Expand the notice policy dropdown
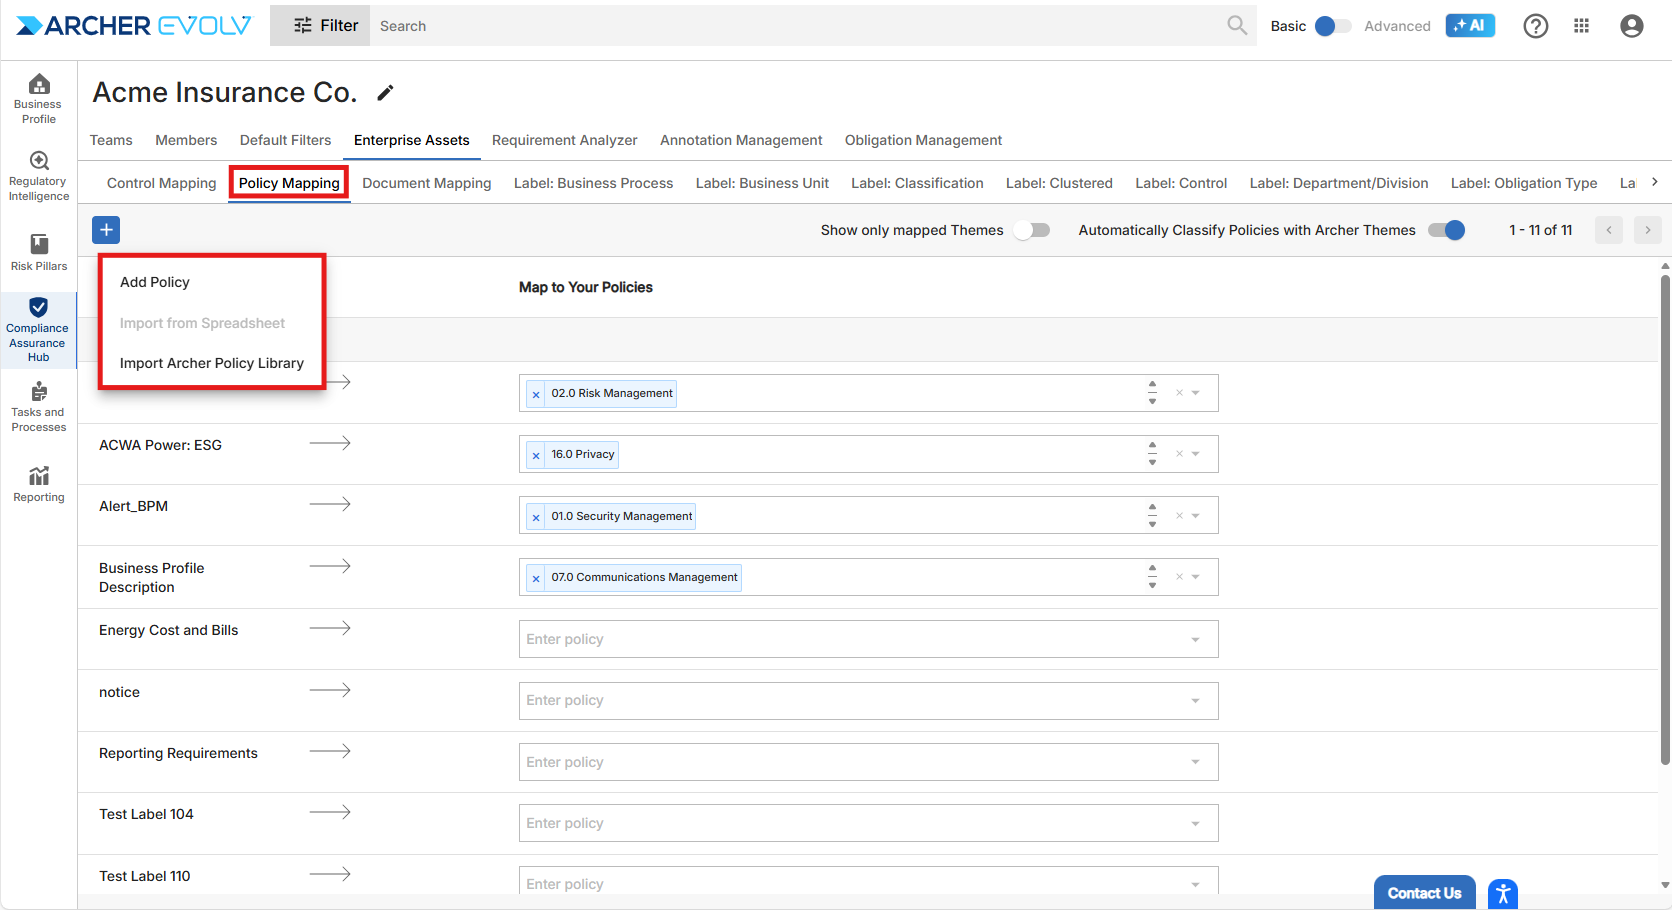Screen dimensions: 1672x910 [x=1195, y=701]
